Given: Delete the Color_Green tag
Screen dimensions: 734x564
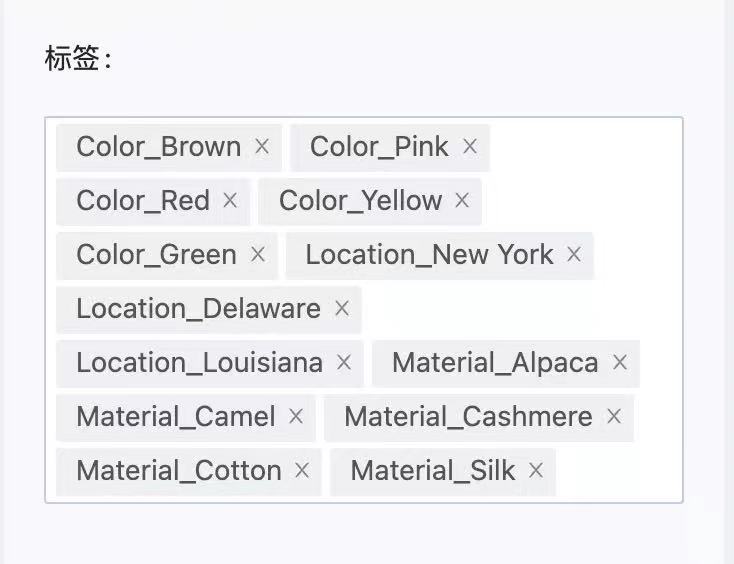Looking at the screenshot, I should click(258, 255).
